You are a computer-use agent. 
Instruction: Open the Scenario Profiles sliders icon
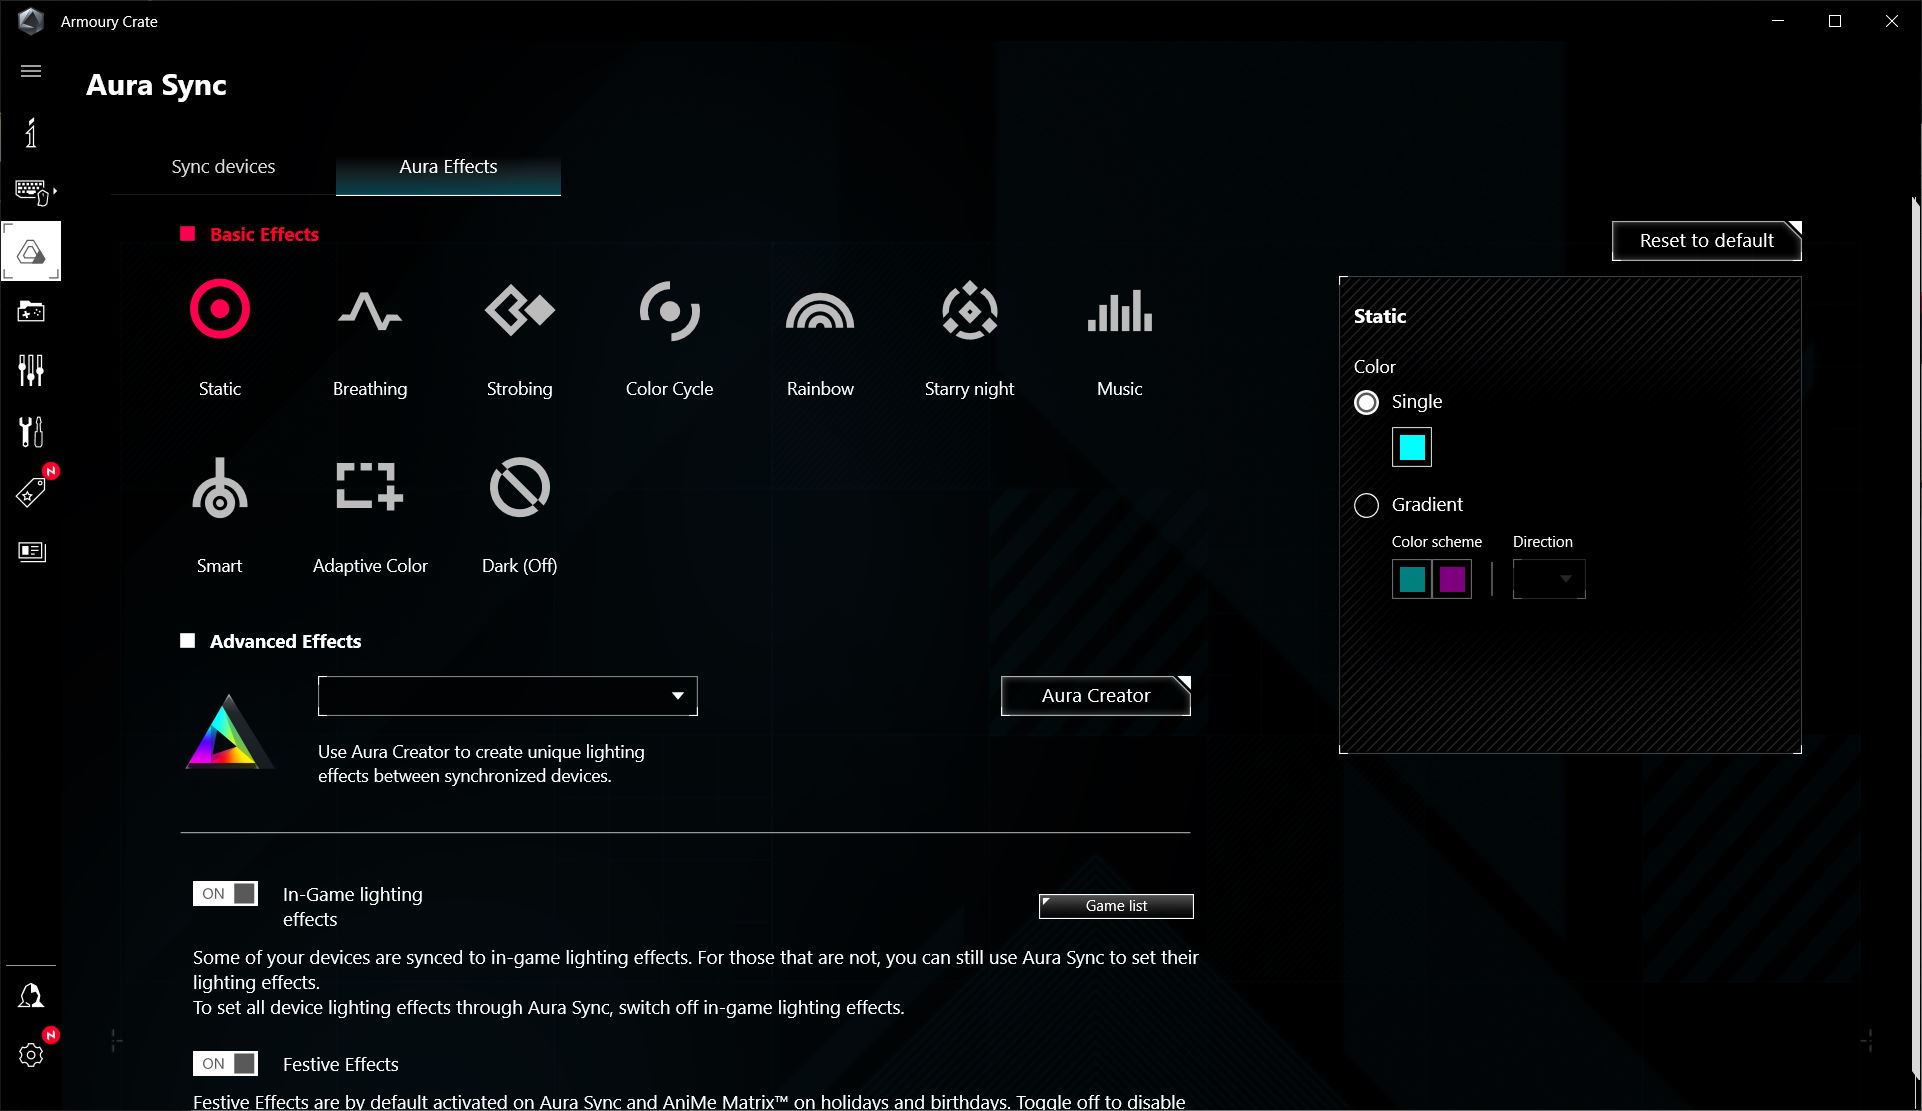click(31, 371)
